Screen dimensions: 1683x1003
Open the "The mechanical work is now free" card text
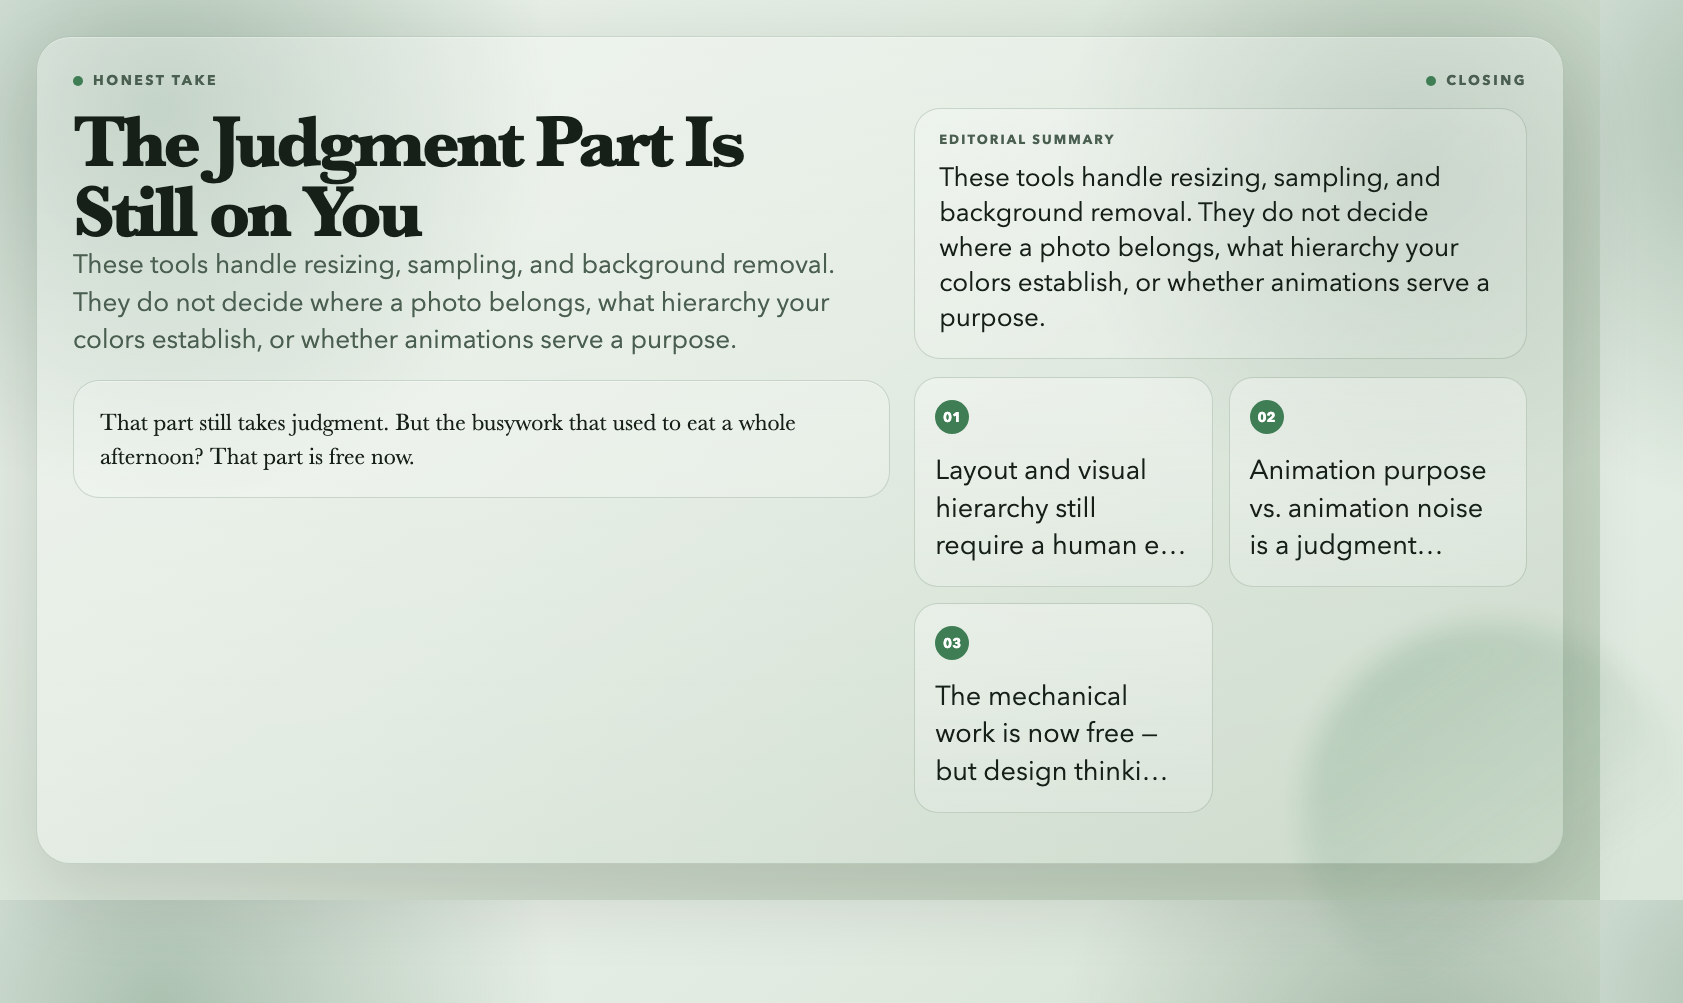pyautogui.click(x=1051, y=734)
